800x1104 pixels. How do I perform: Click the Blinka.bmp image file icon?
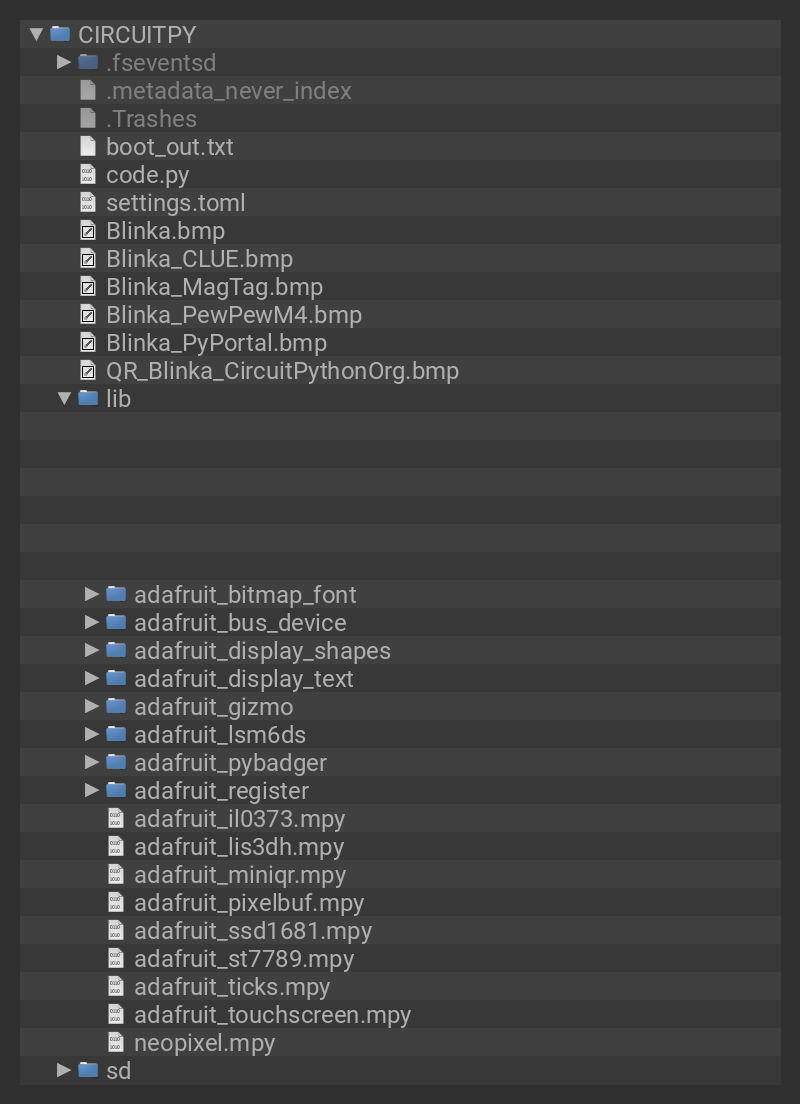click(x=88, y=231)
